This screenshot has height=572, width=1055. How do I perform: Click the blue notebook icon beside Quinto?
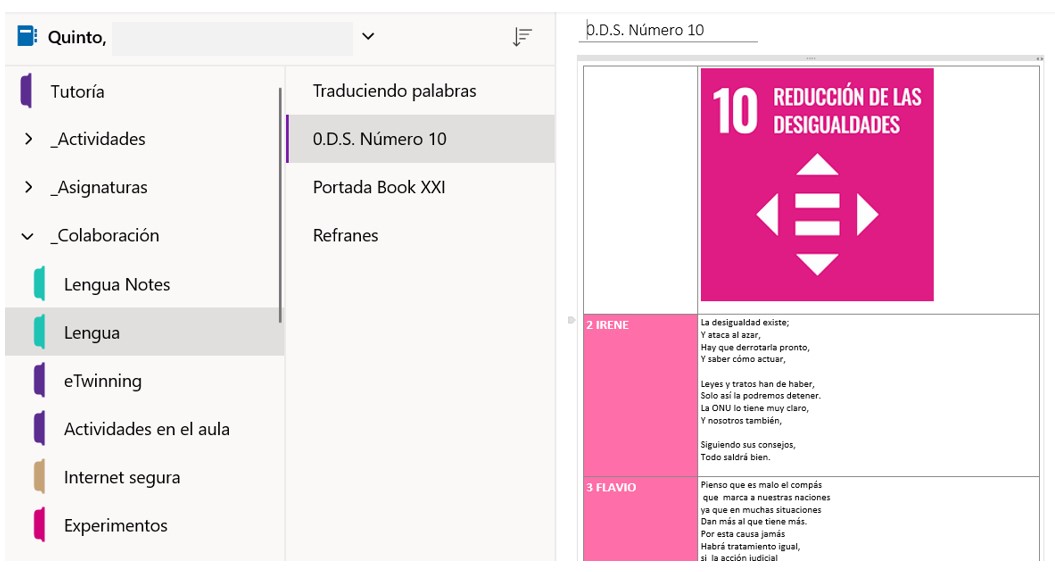click(27, 36)
